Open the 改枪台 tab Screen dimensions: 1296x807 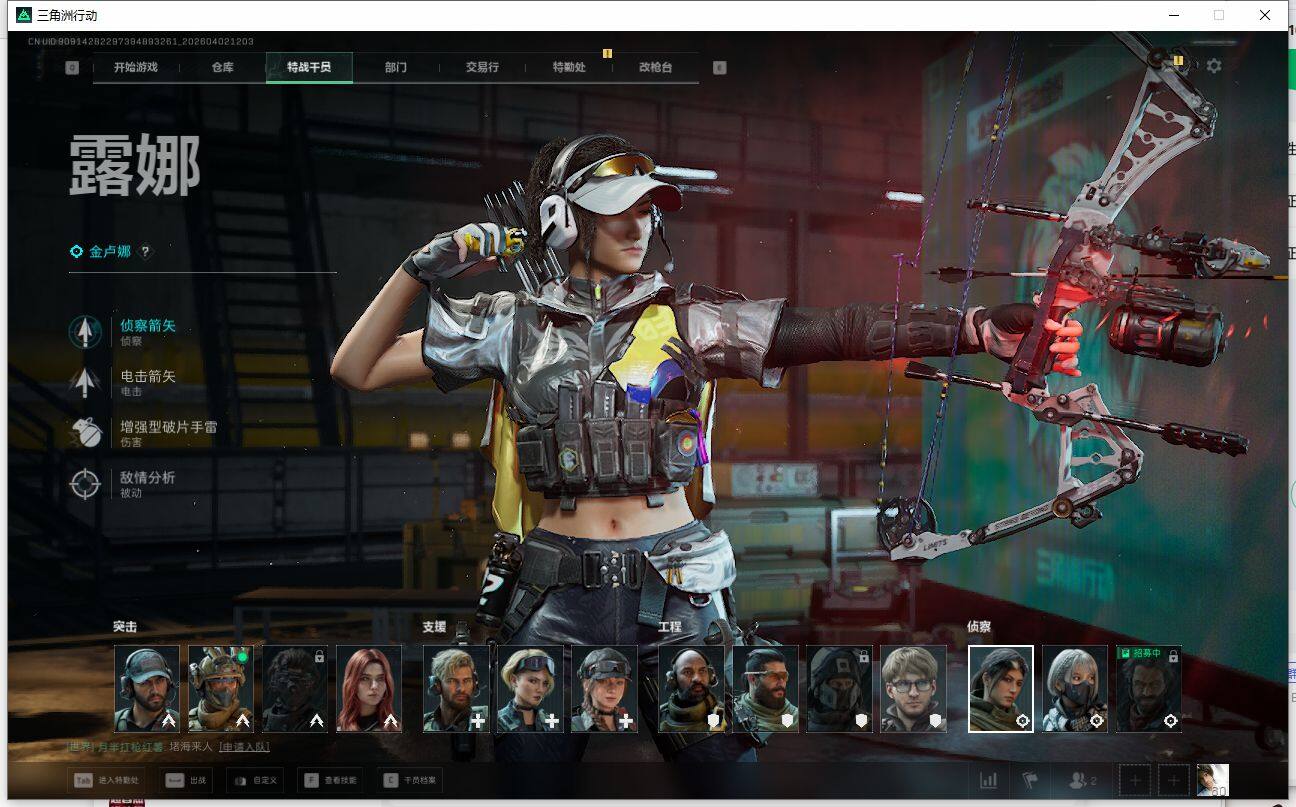655,67
